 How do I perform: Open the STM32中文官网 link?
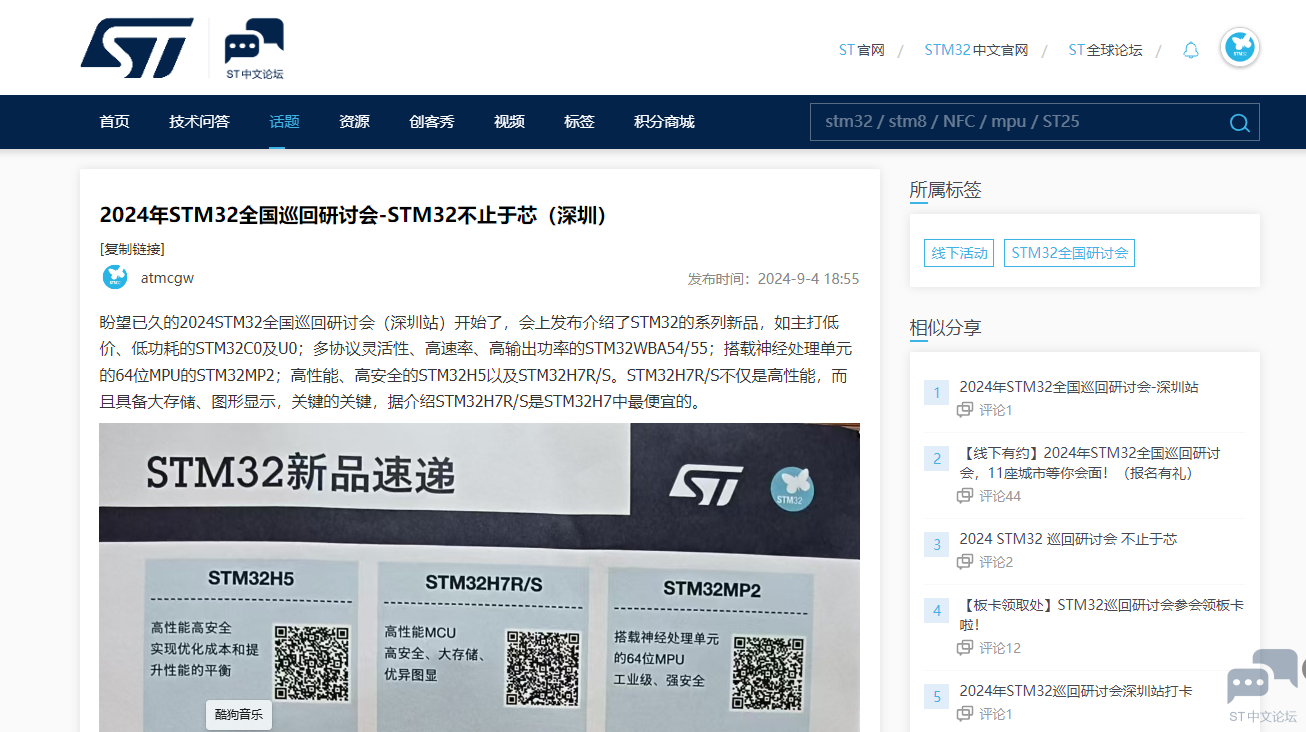tap(976, 50)
